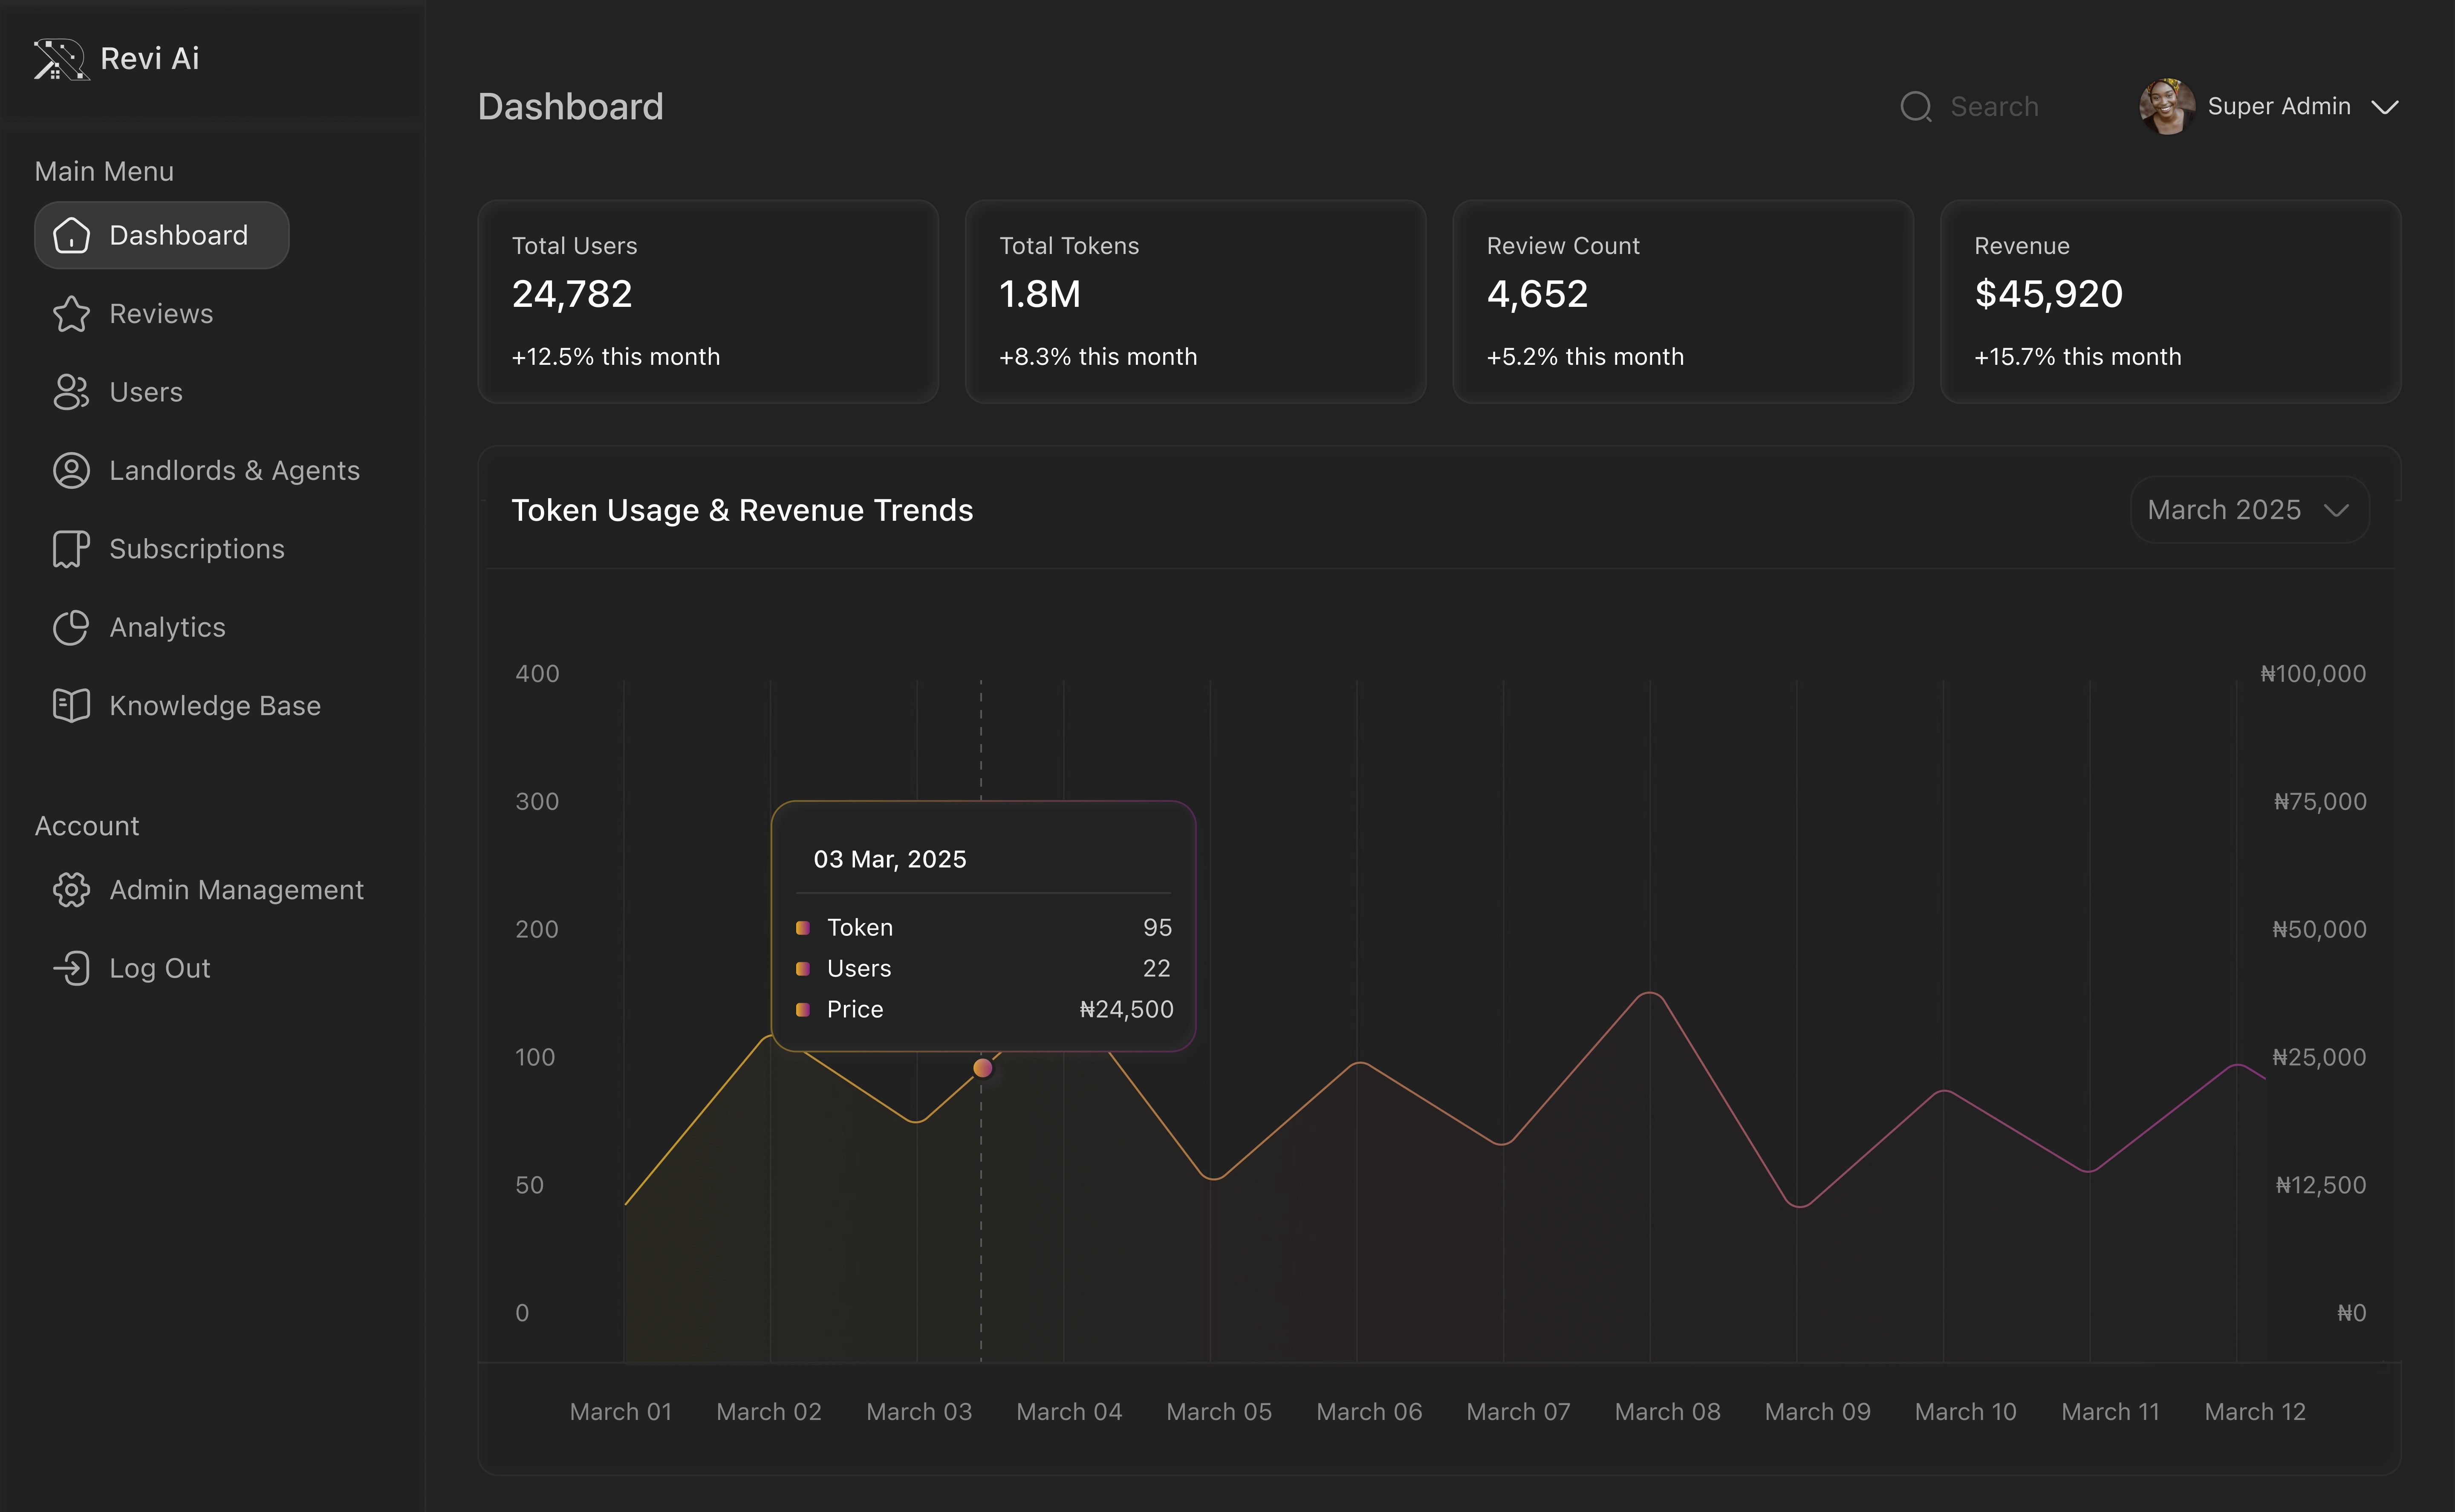Expand the Super Admin account chevron

[2385, 107]
